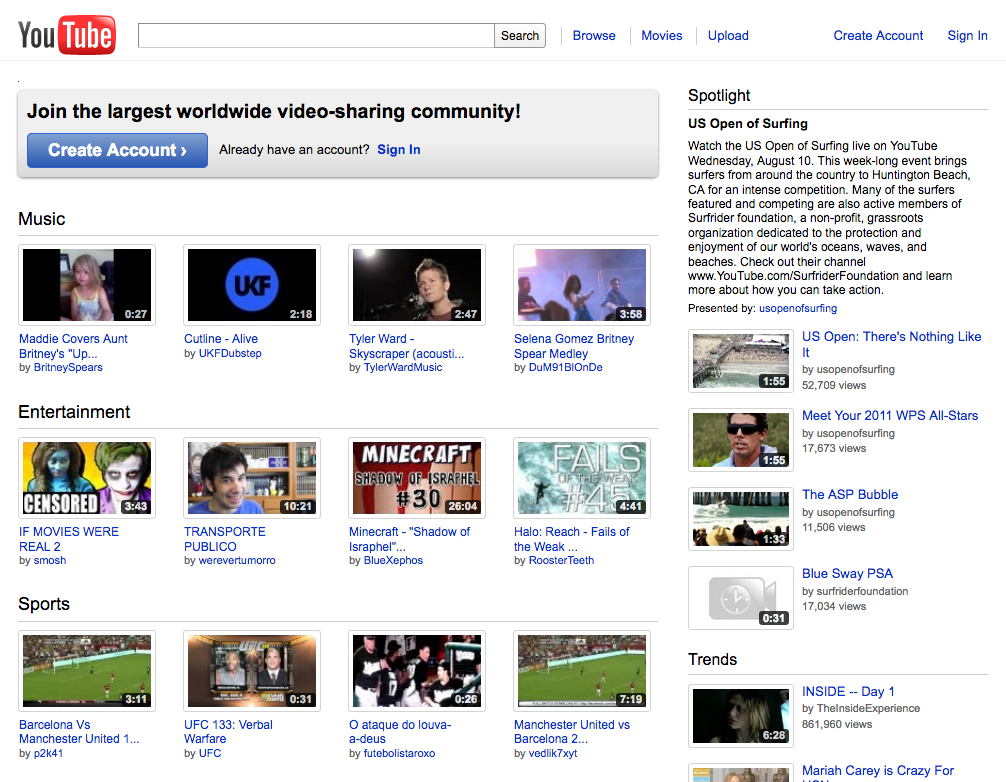Play the Minecraft Shadow of Israphel thumbnail
The height and width of the screenshot is (782, 1006).
coord(416,477)
